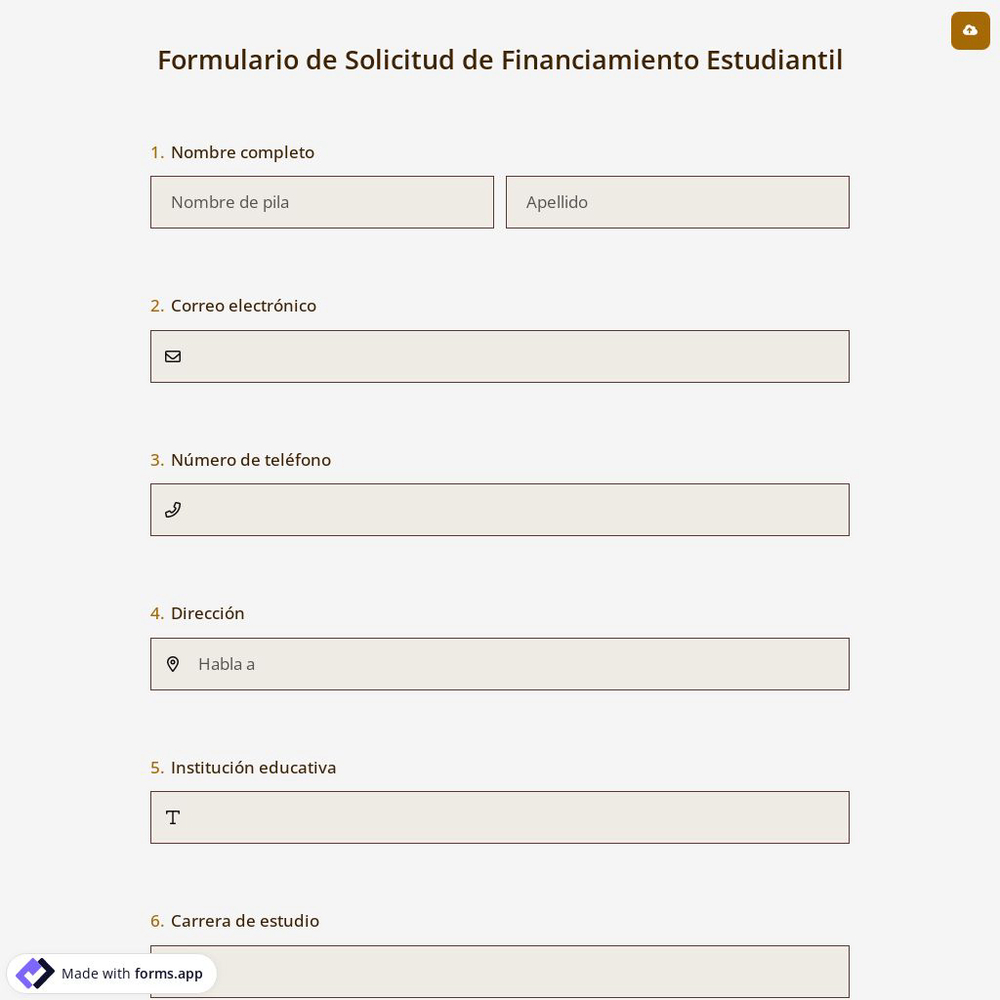Click the forms.app diamond logo bottom left
Screen dimensions: 1000x1000
(x=35, y=973)
